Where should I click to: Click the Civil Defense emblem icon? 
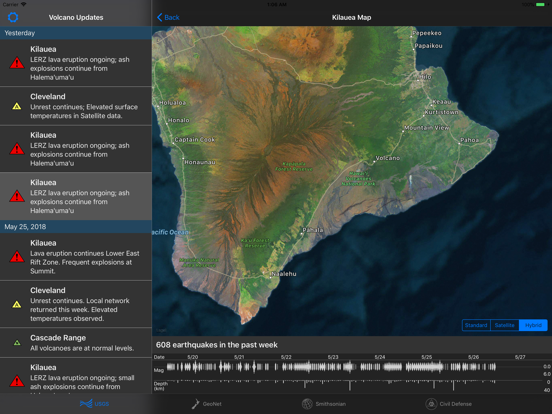coord(431,404)
